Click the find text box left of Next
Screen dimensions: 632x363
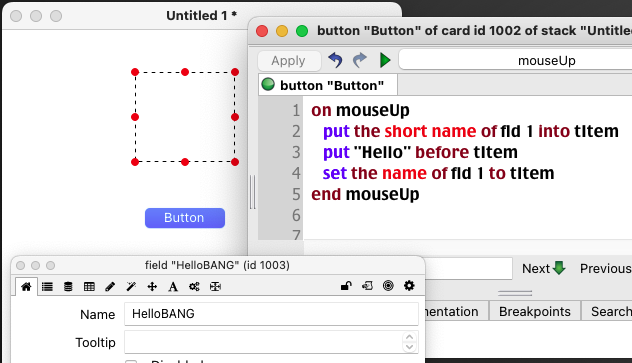click(x=468, y=268)
